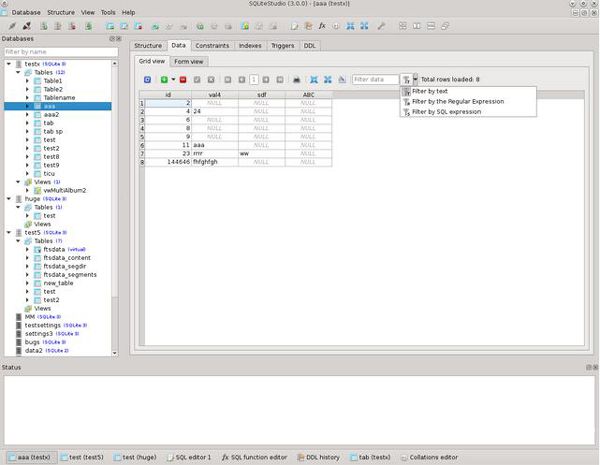
Task: Click cascade windows icon in main toolbar
Action: click(x=445, y=26)
